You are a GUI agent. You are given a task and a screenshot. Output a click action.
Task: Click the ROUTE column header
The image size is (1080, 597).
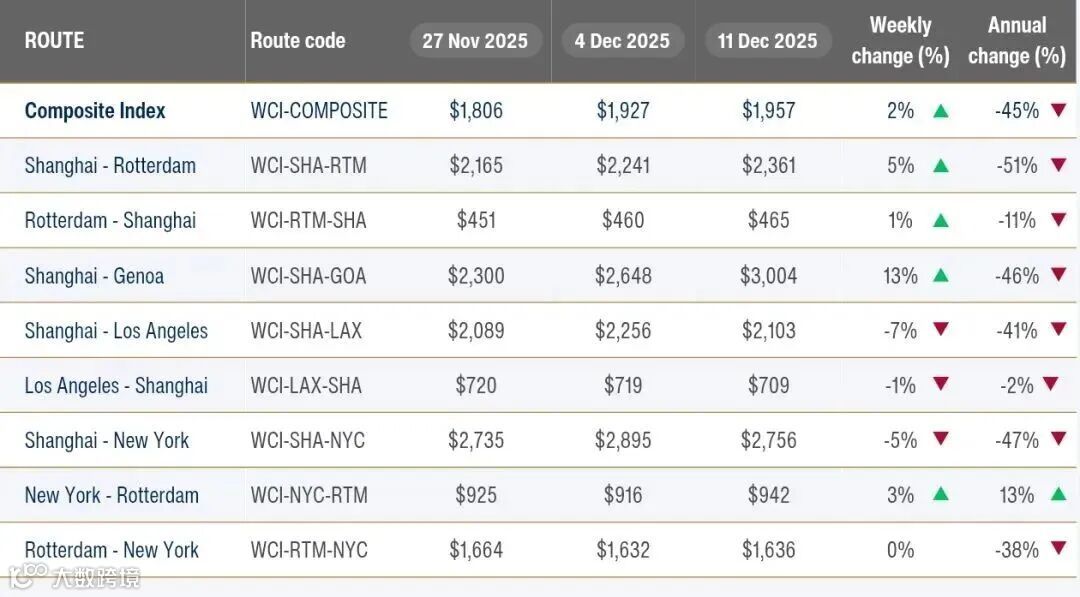pyautogui.click(x=54, y=41)
